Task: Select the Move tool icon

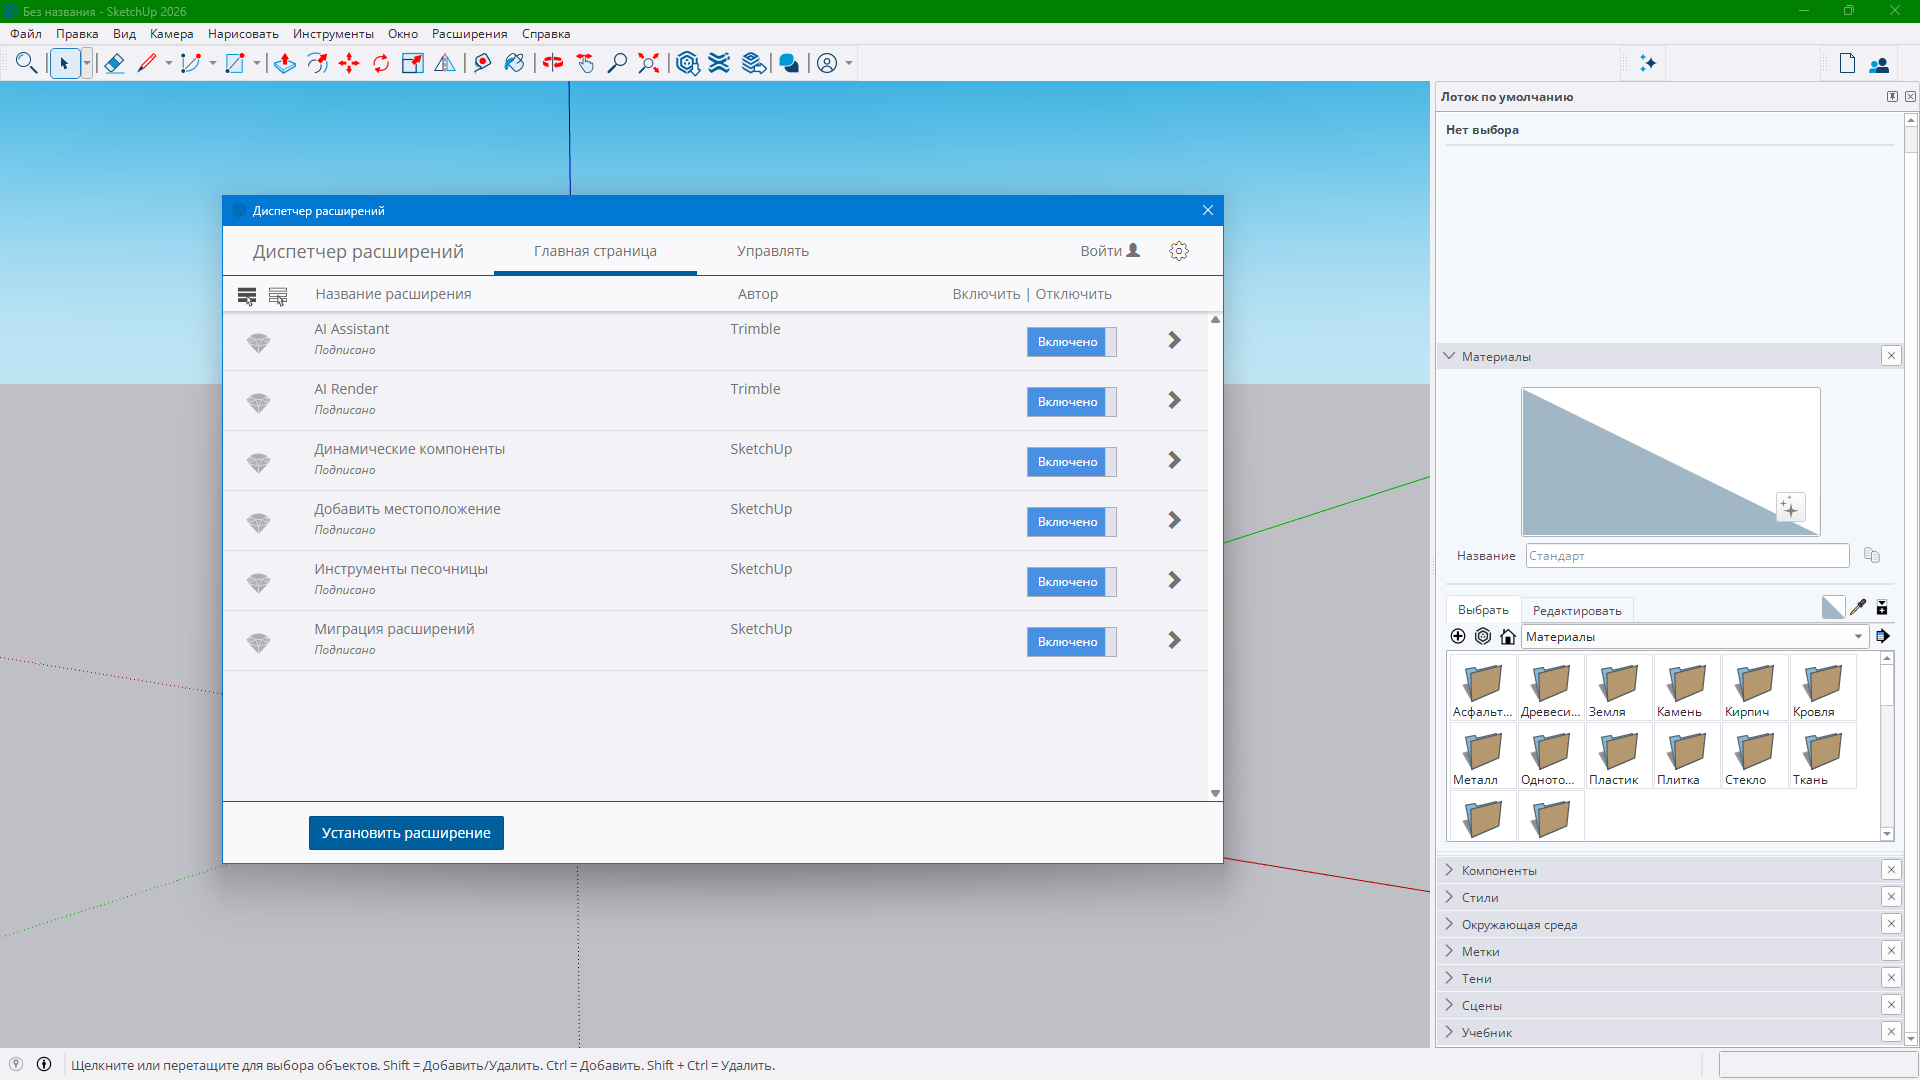Action: click(349, 63)
